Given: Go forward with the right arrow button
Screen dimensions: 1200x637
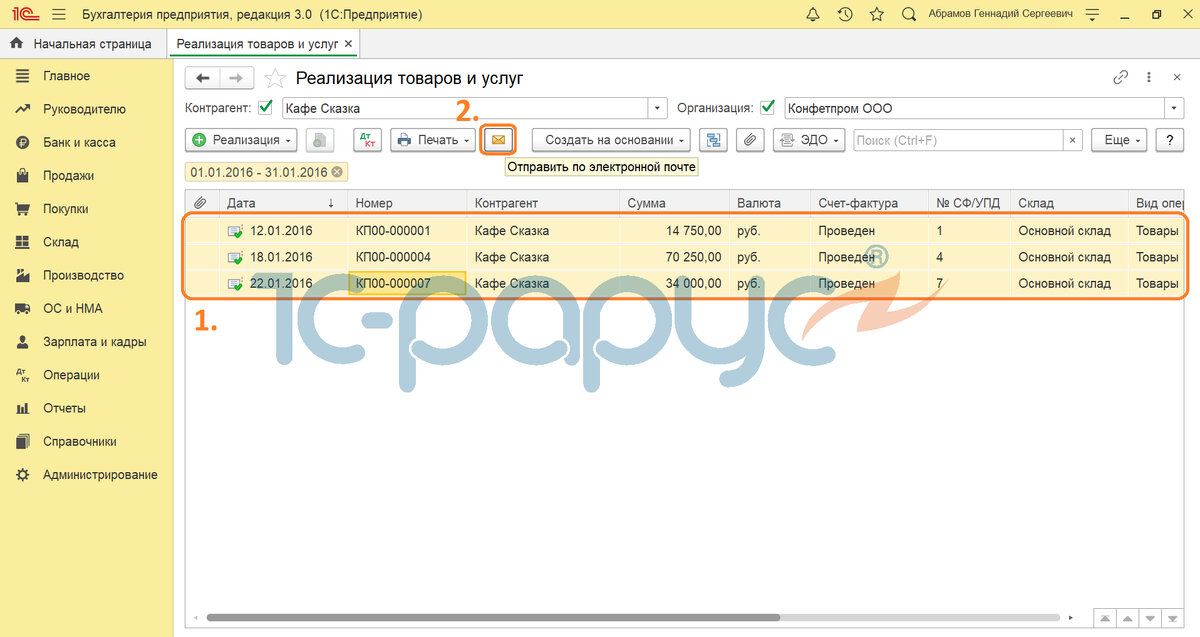Looking at the screenshot, I should tap(237, 78).
